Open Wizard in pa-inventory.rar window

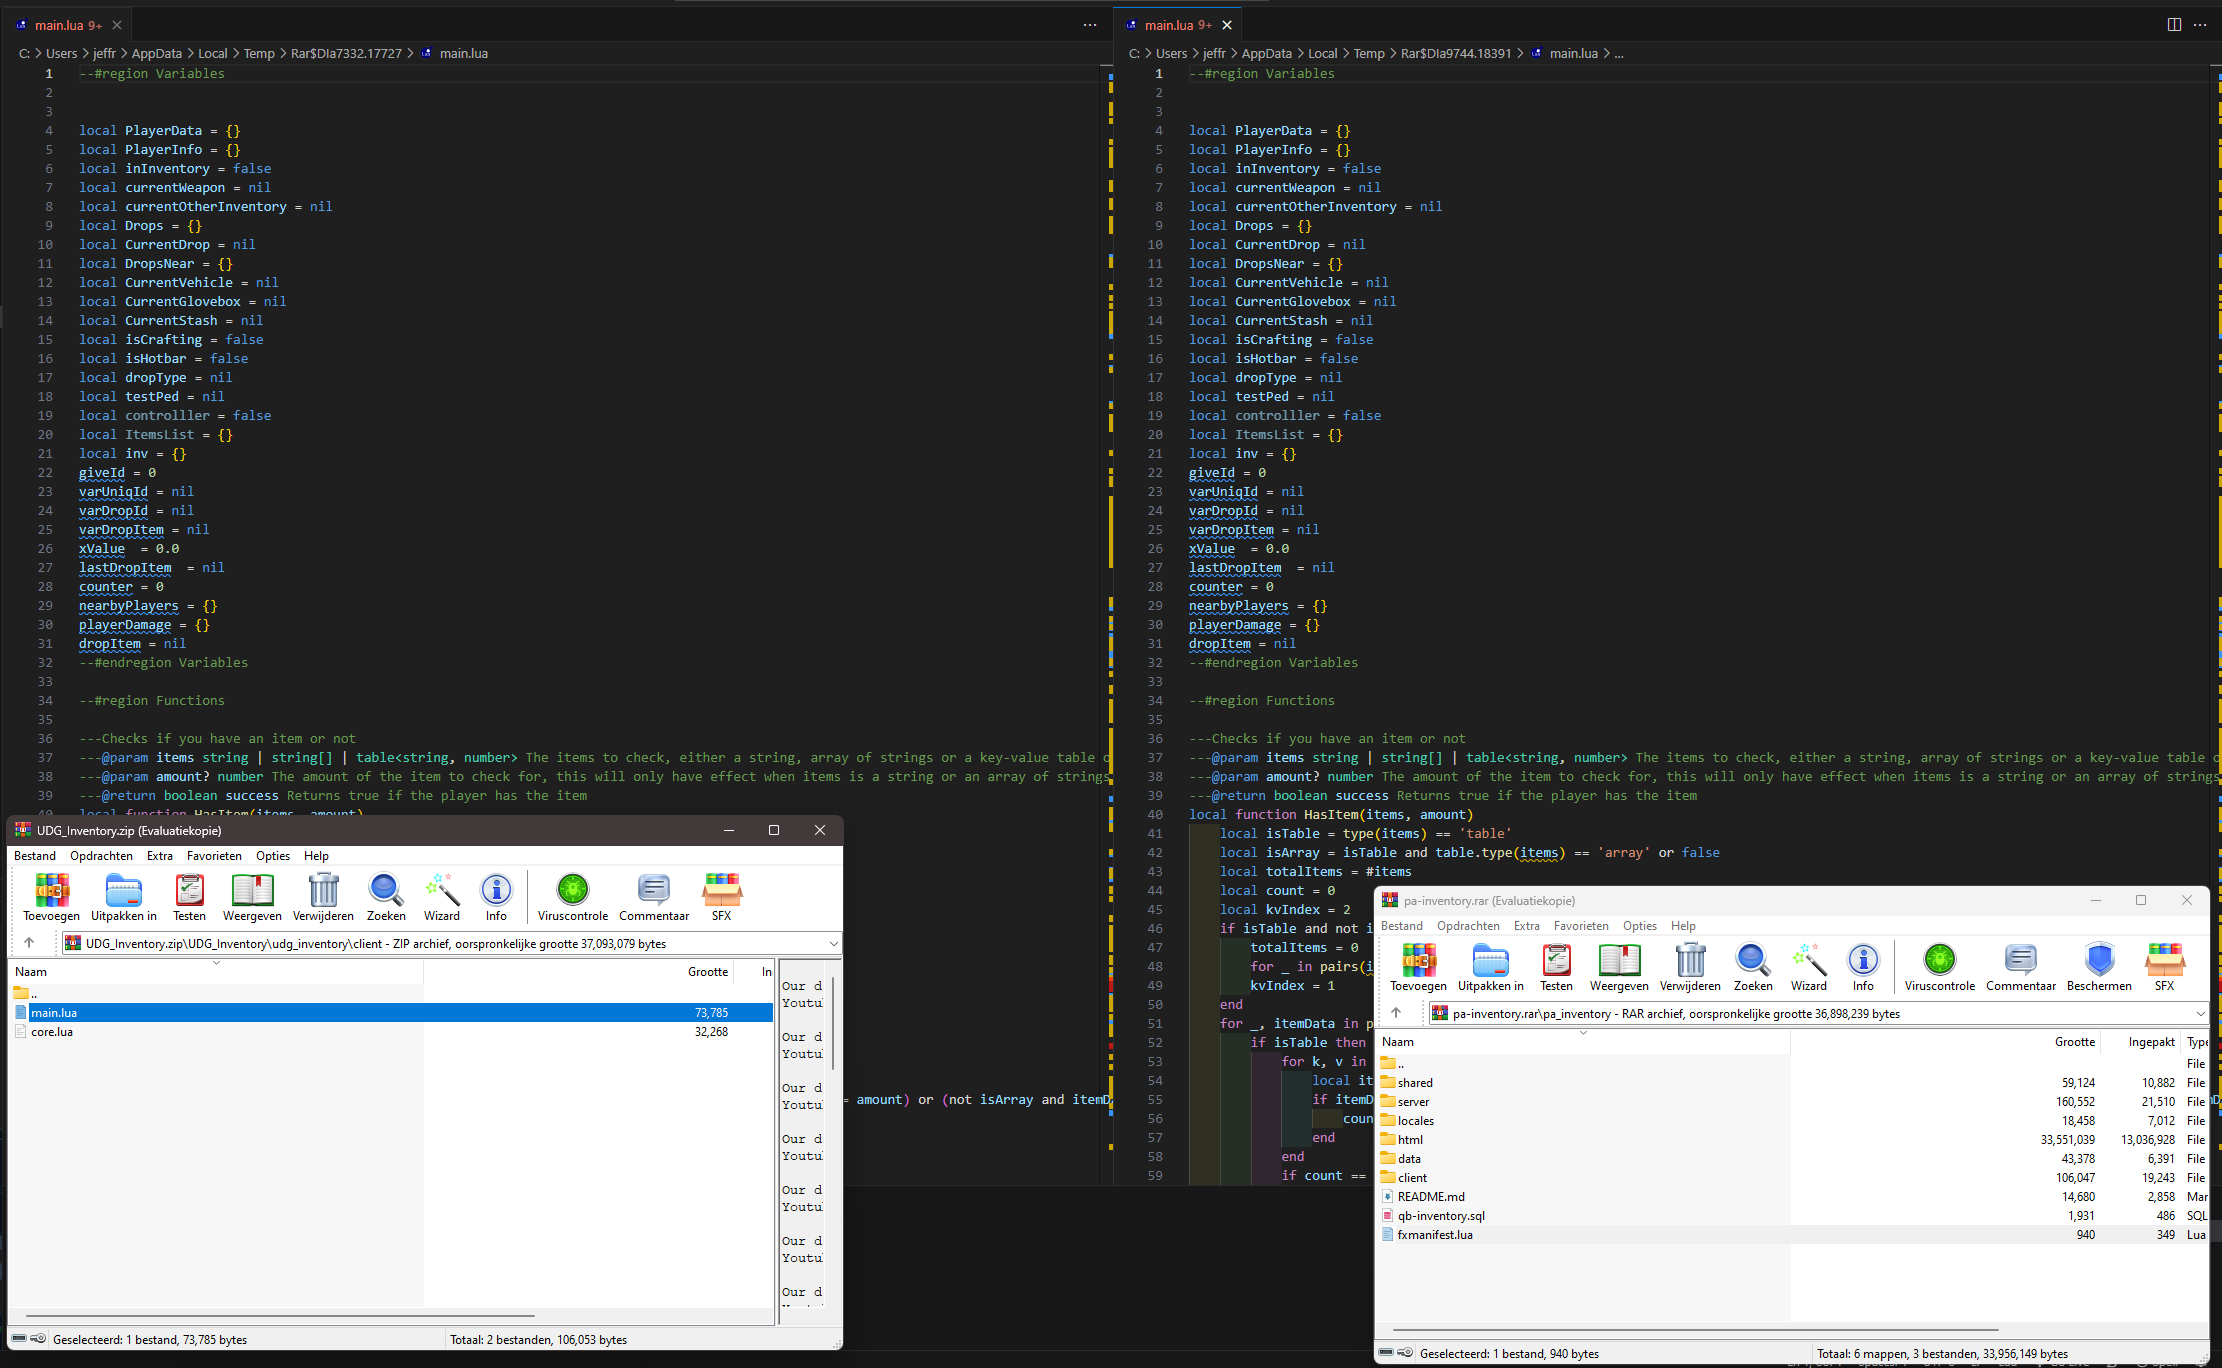pos(1808,959)
